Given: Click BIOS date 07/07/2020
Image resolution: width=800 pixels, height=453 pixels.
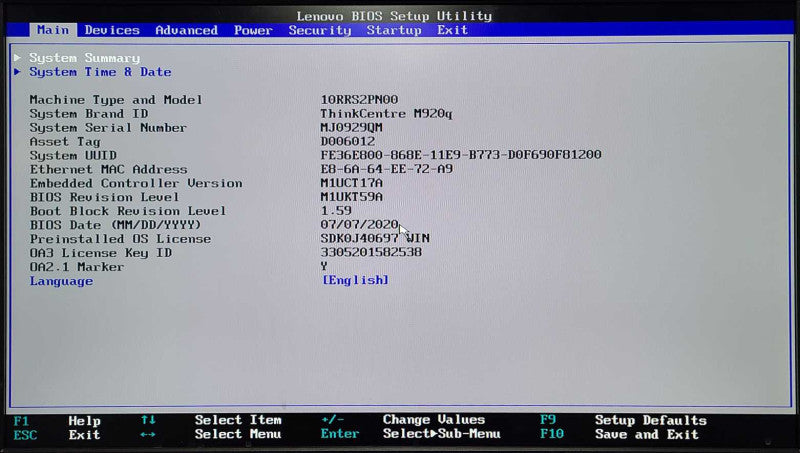Looking at the screenshot, I should pyautogui.click(x=359, y=224).
